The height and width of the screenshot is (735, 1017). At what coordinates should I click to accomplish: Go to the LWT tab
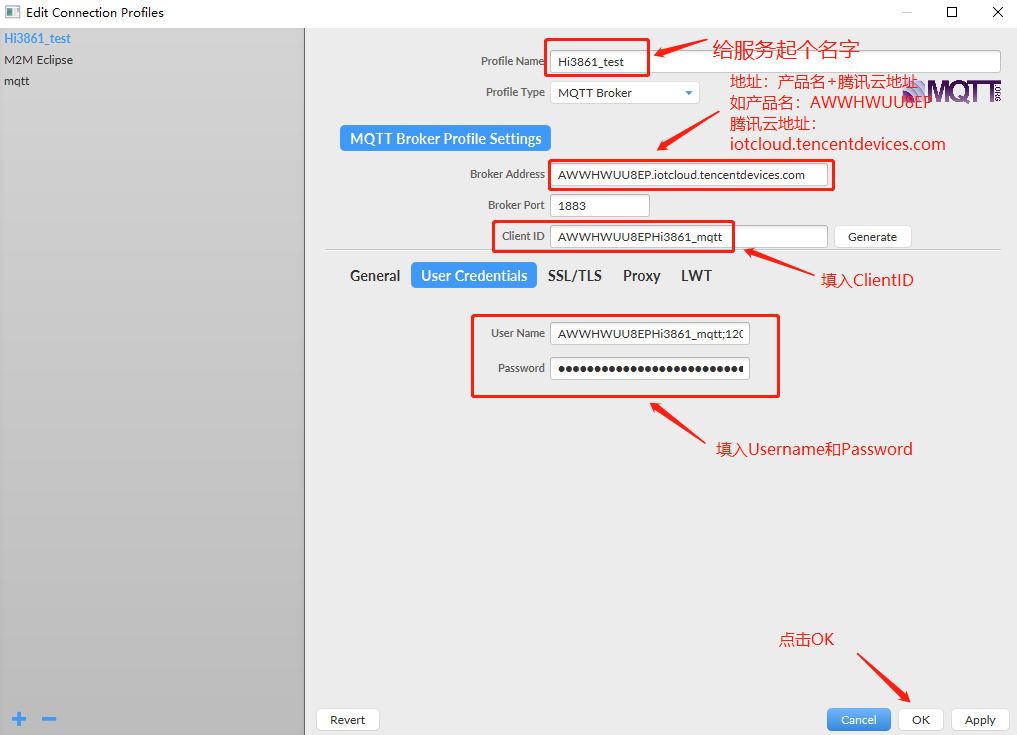[x=696, y=276]
